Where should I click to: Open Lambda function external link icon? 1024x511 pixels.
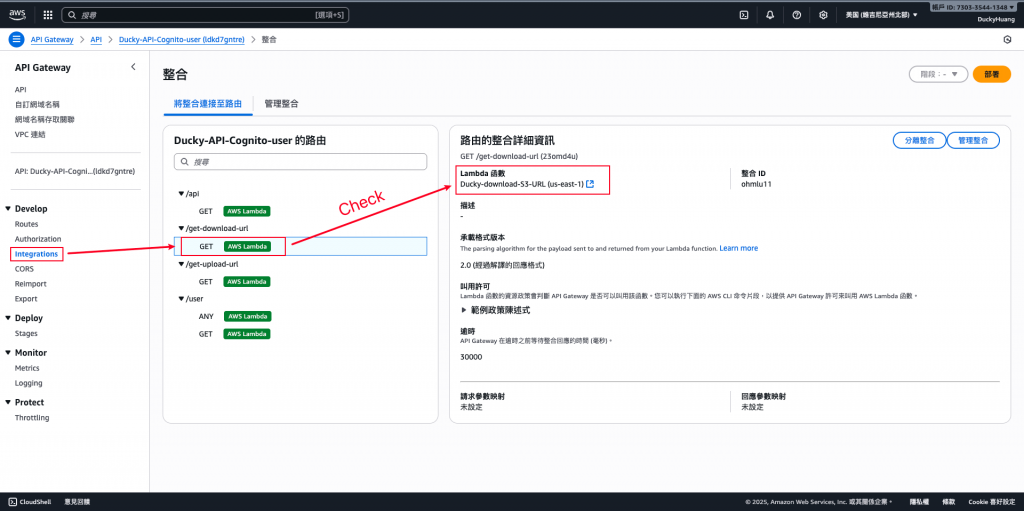590,184
